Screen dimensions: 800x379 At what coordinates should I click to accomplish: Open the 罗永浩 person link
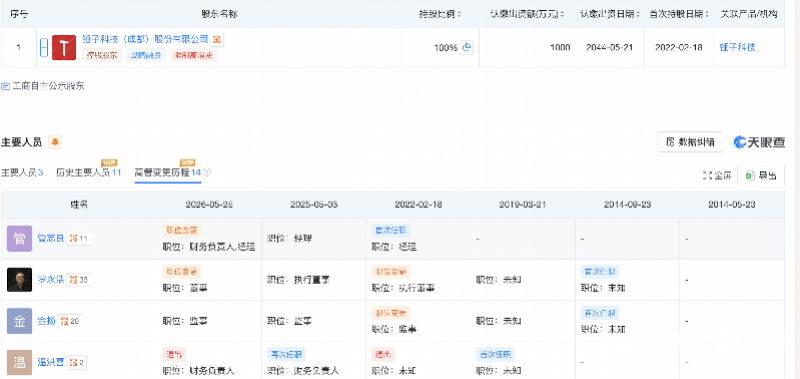click(51, 280)
